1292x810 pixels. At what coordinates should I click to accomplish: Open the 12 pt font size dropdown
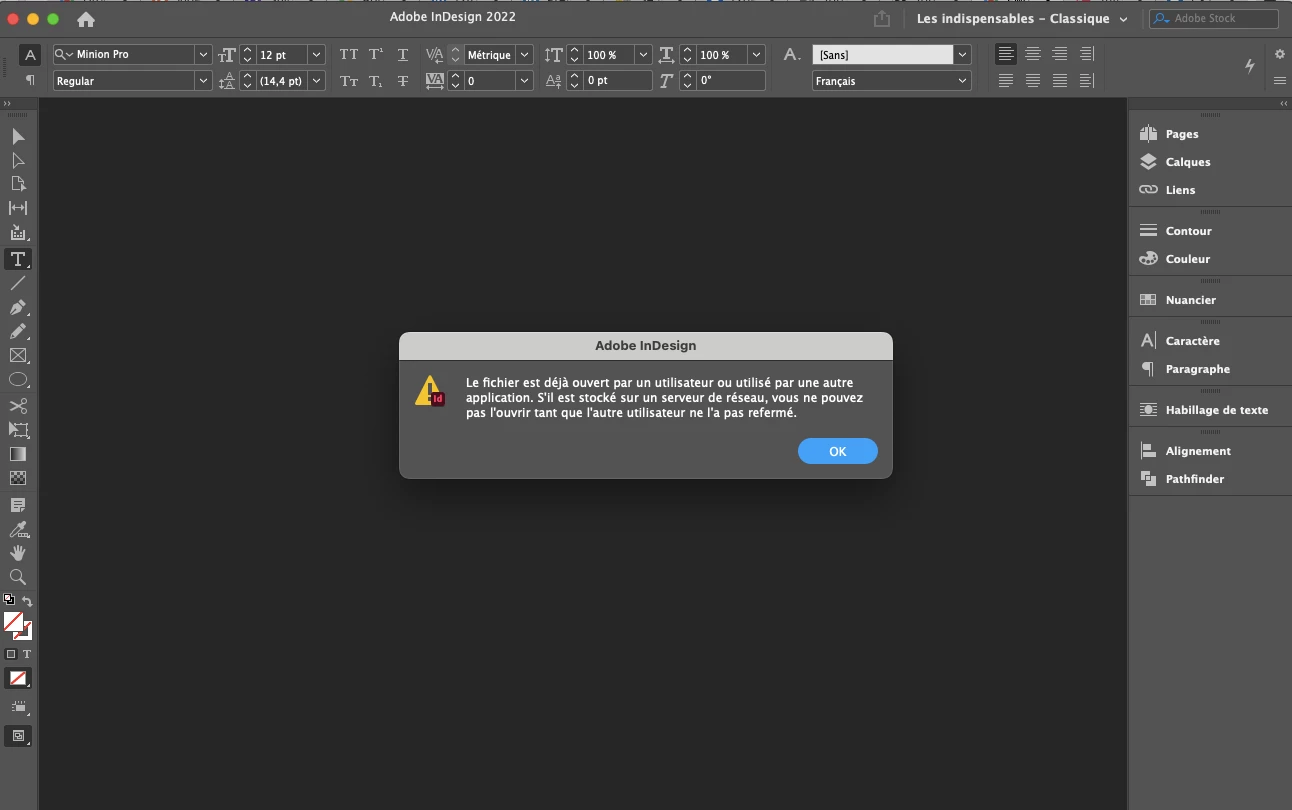click(317, 55)
